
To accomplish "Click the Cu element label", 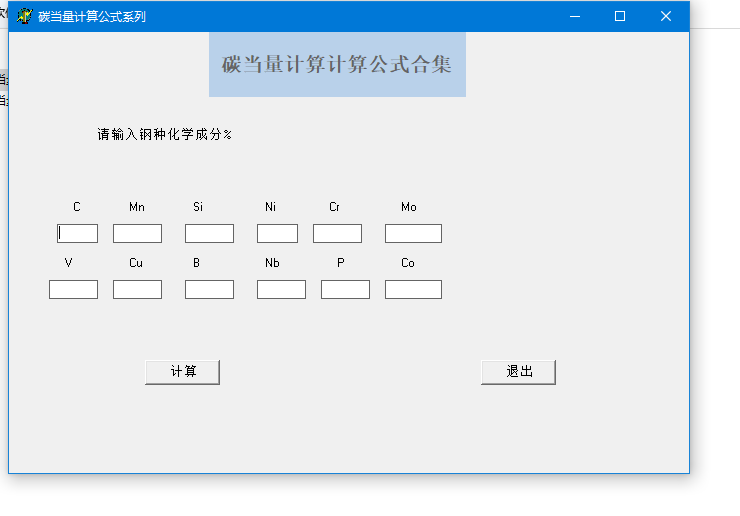I will tap(136, 263).
